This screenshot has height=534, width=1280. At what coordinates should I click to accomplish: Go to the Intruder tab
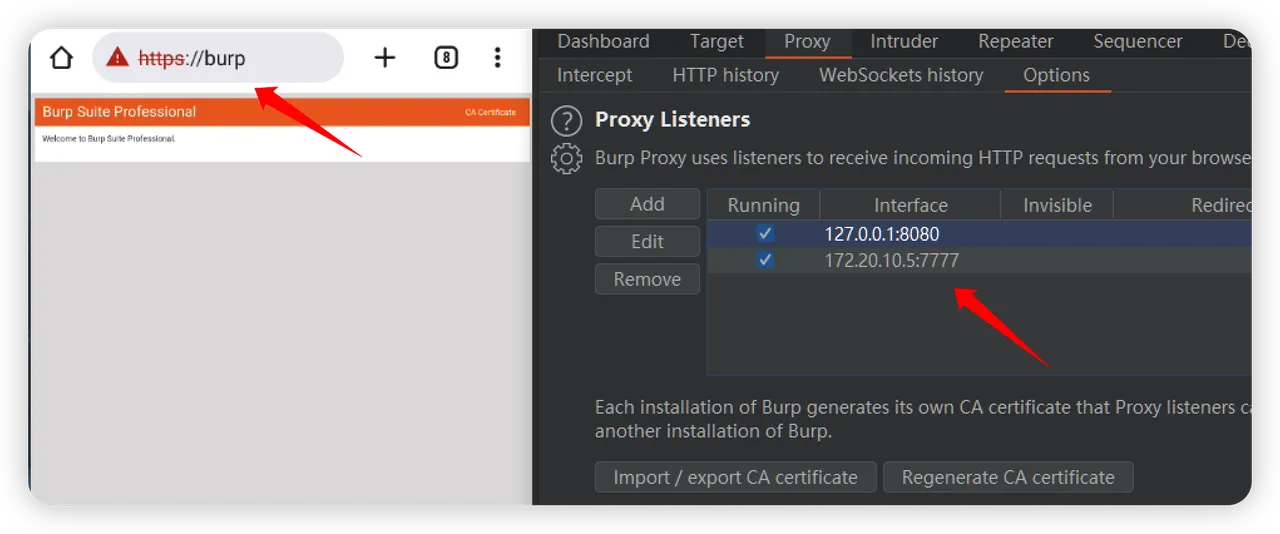click(x=903, y=42)
